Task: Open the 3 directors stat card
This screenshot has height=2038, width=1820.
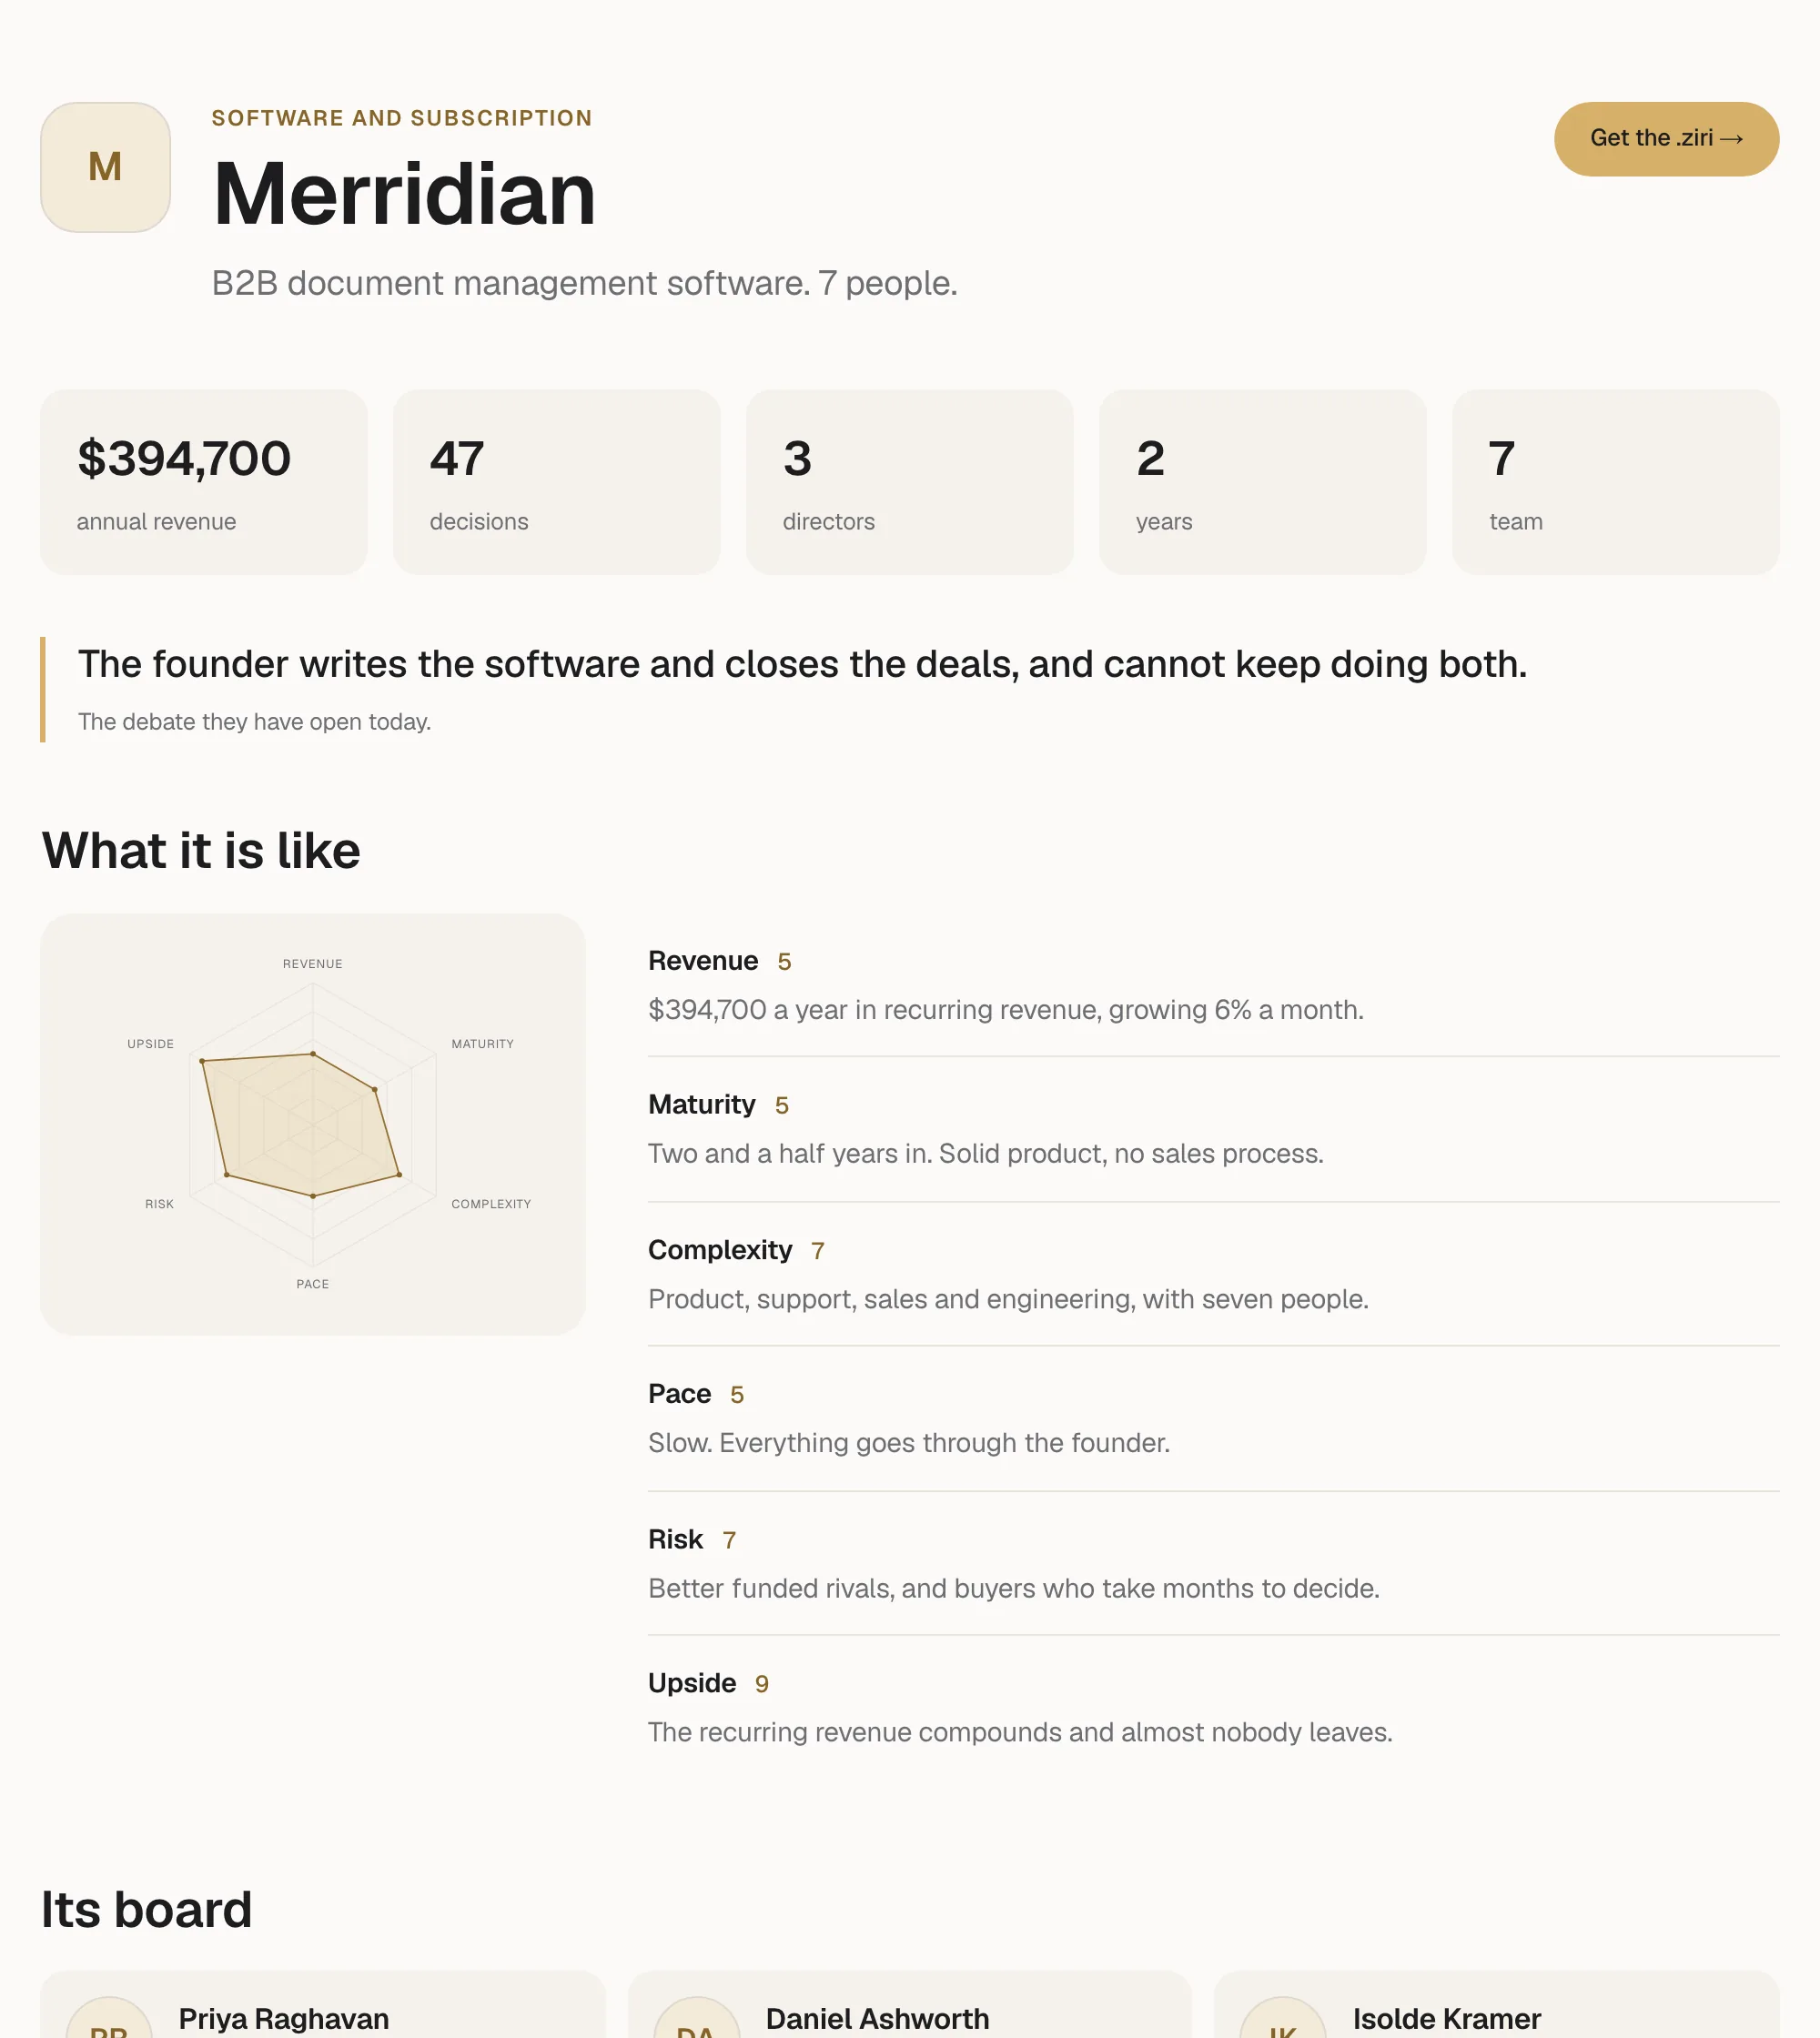Action: [x=910, y=482]
